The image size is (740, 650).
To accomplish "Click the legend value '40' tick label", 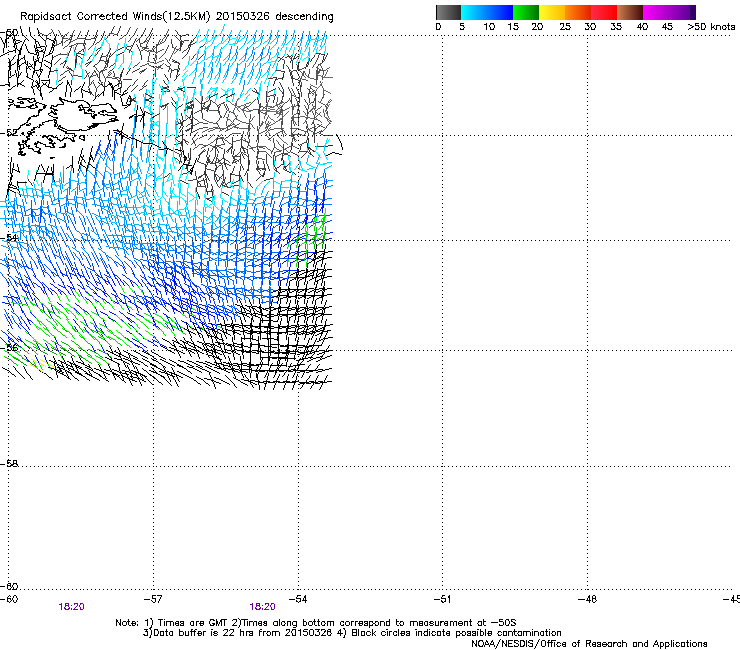I will point(642,27).
